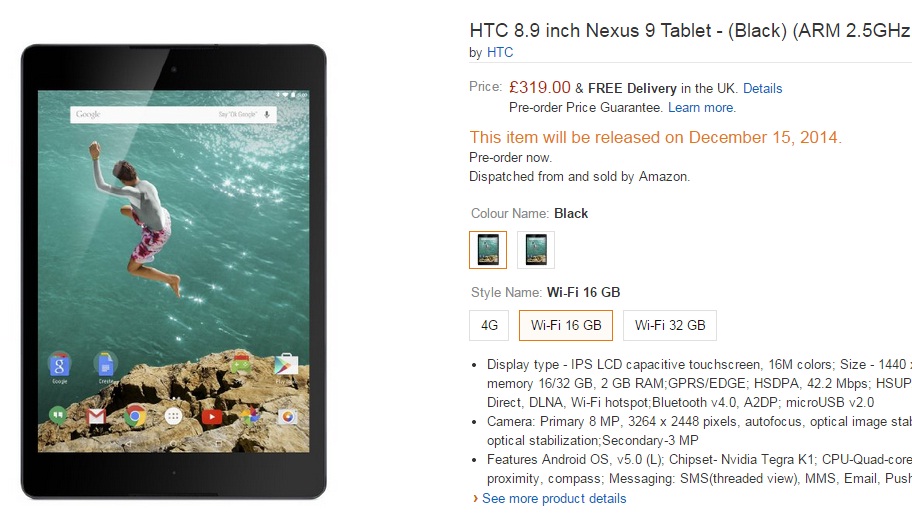Follow the Learn more price guarantee link

coord(701,108)
